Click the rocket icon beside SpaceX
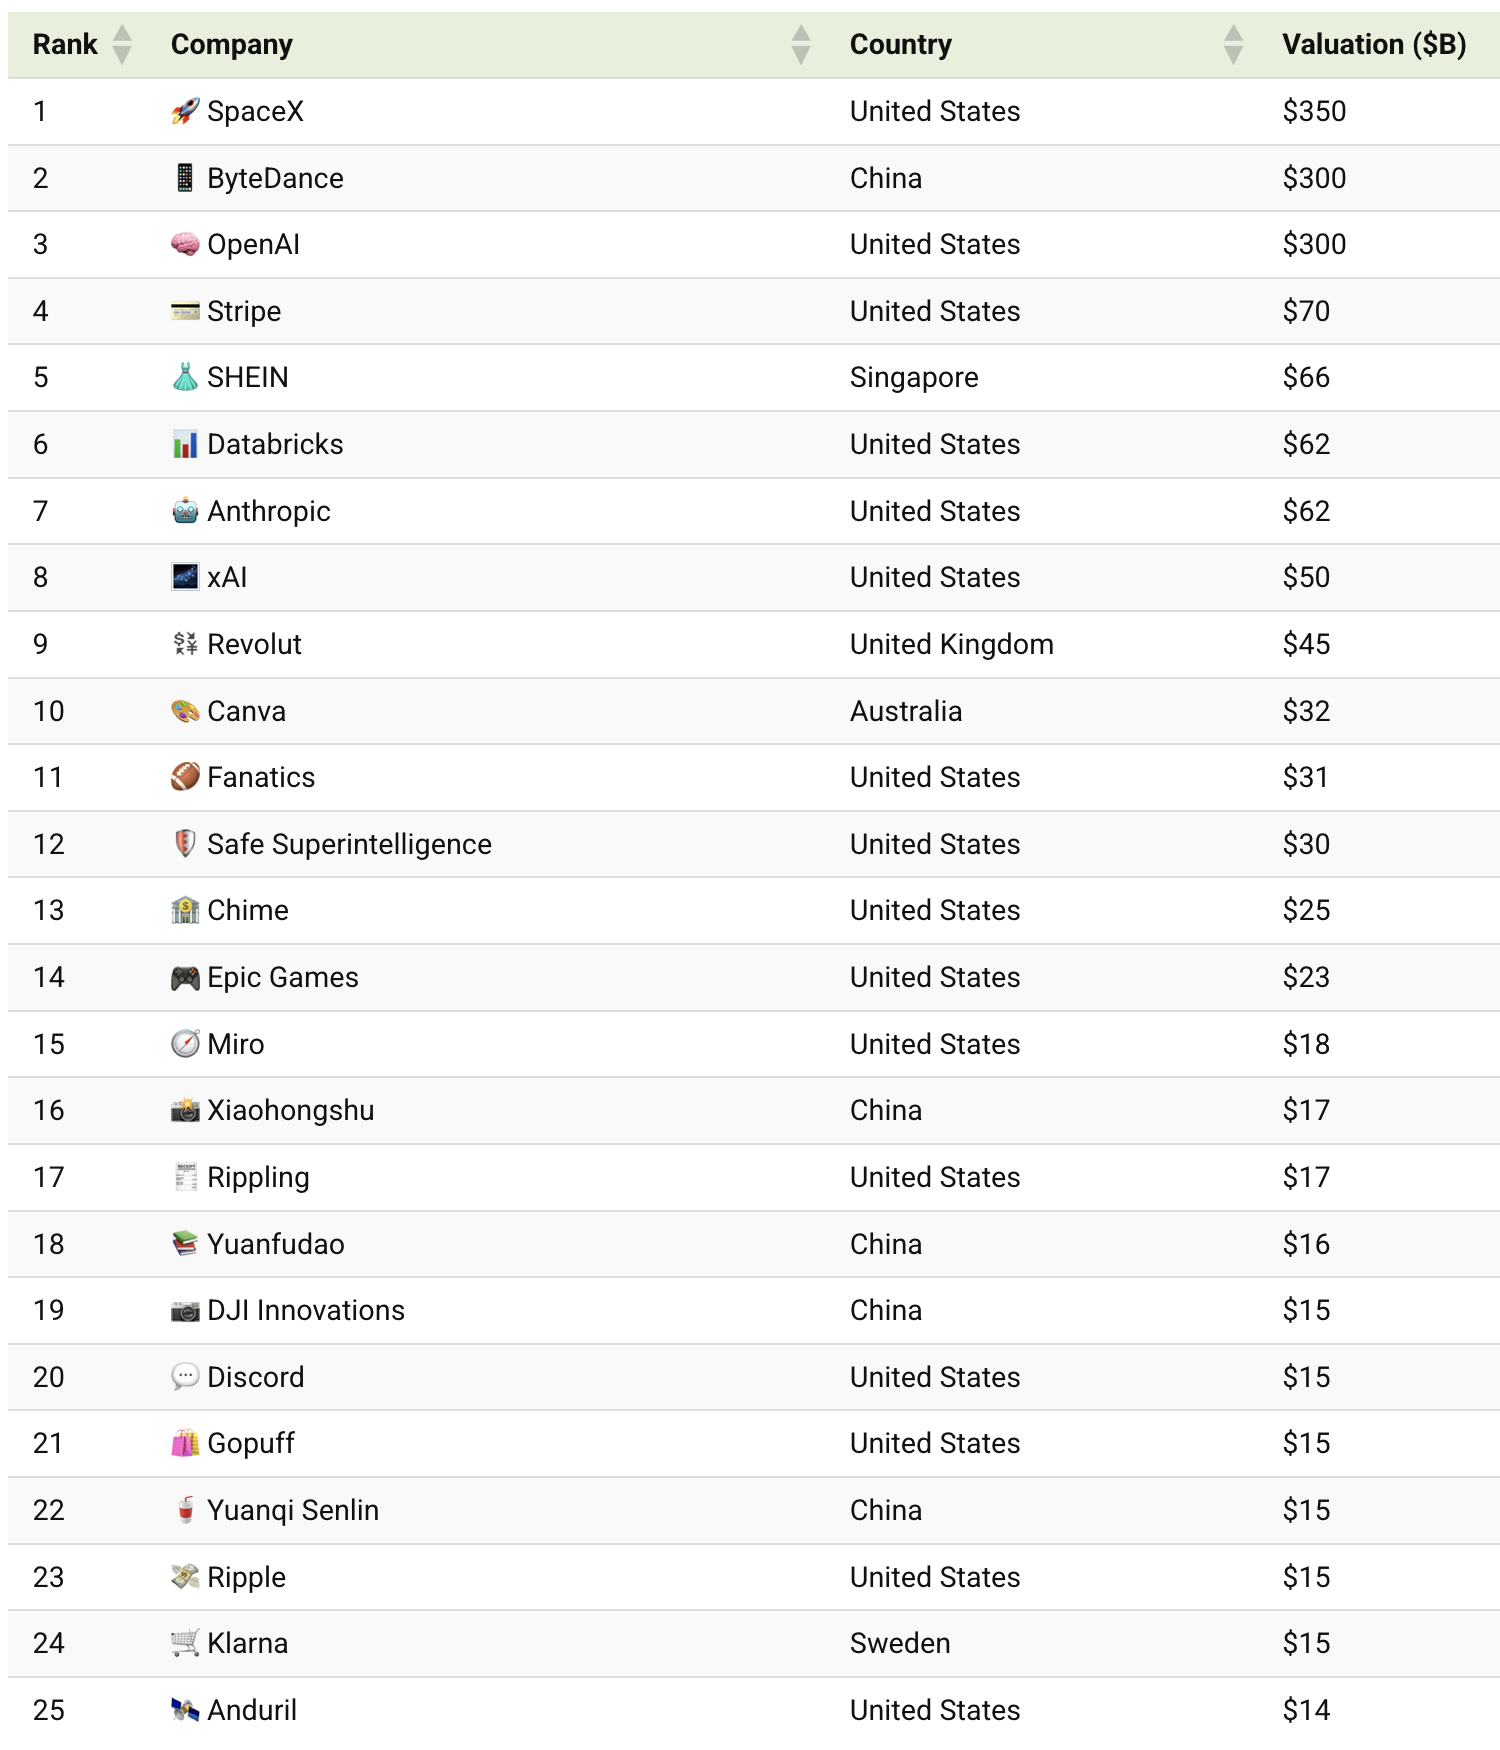Image resolution: width=1500 pixels, height=1750 pixels. (x=185, y=111)
